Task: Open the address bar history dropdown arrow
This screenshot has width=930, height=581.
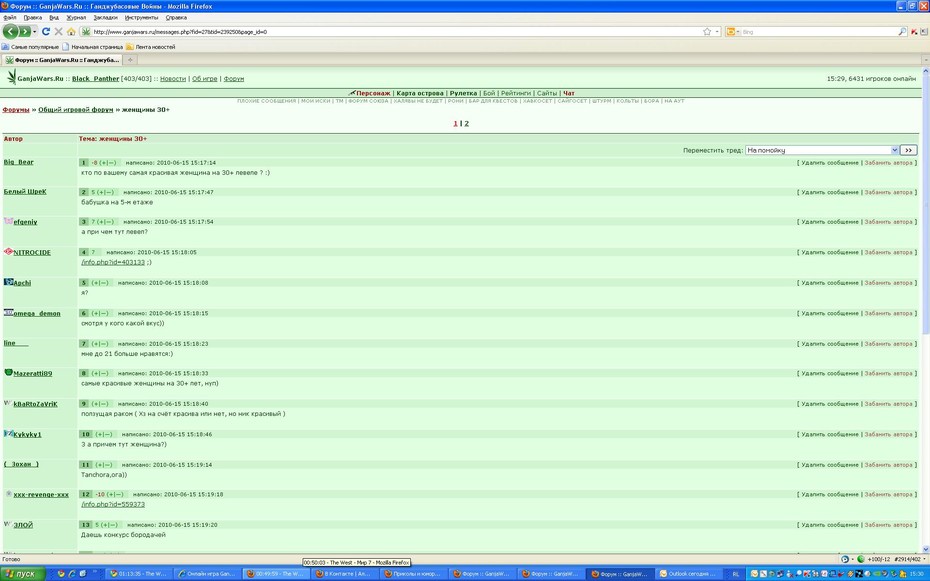Action: tap(717, 31)
